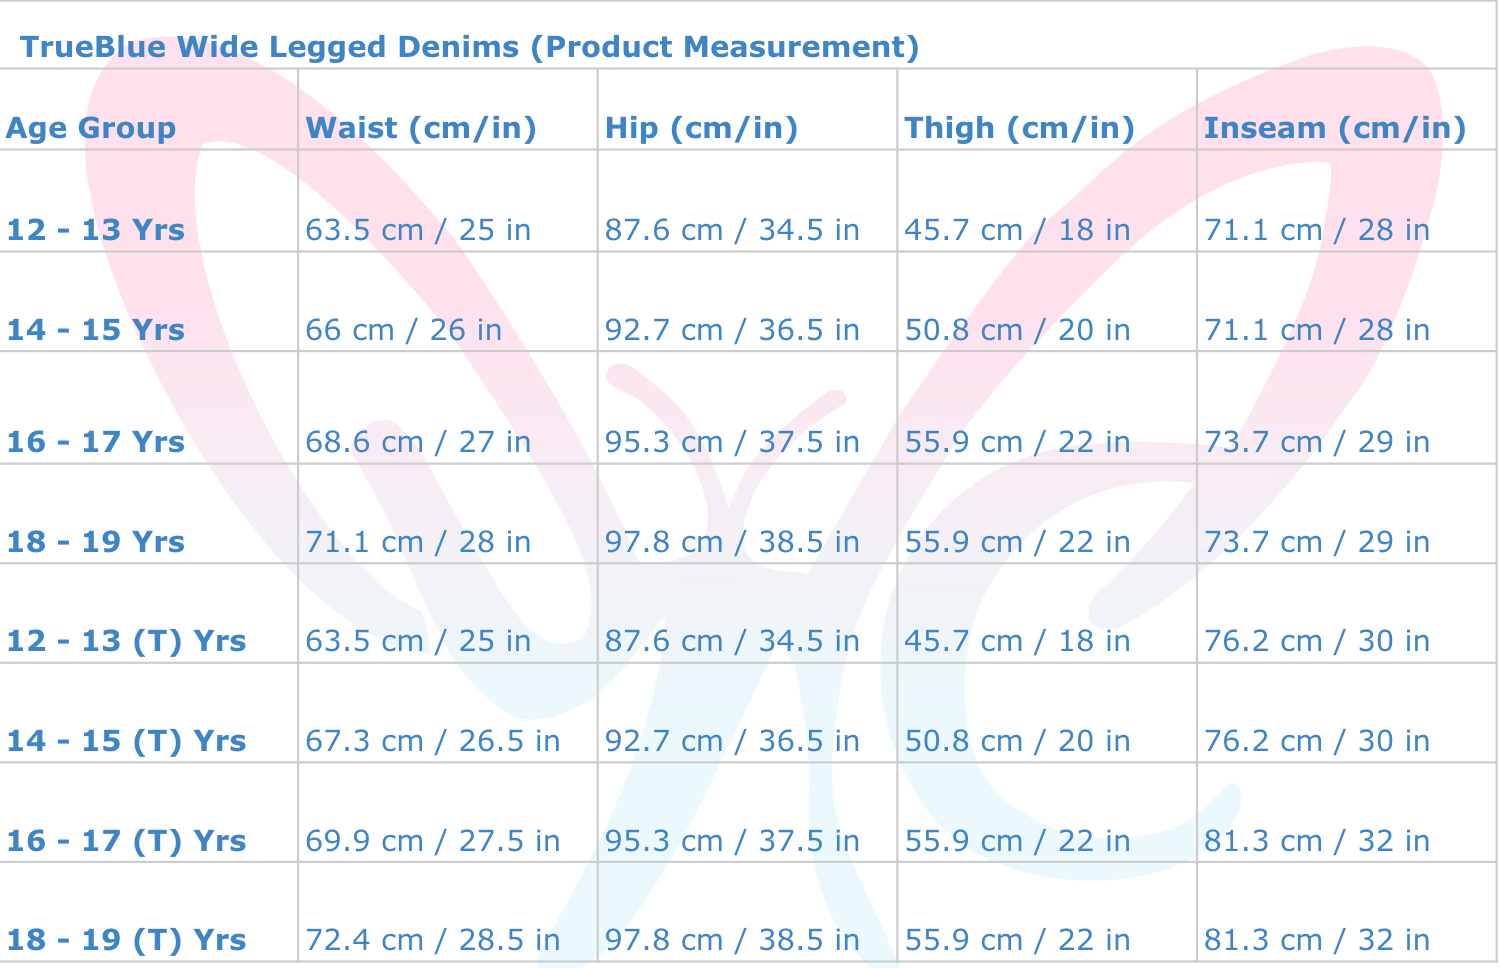This screenshot has height=968, width=1500.
Task: Click the Waist (cm/in) column header
Action: coord(421,128)
